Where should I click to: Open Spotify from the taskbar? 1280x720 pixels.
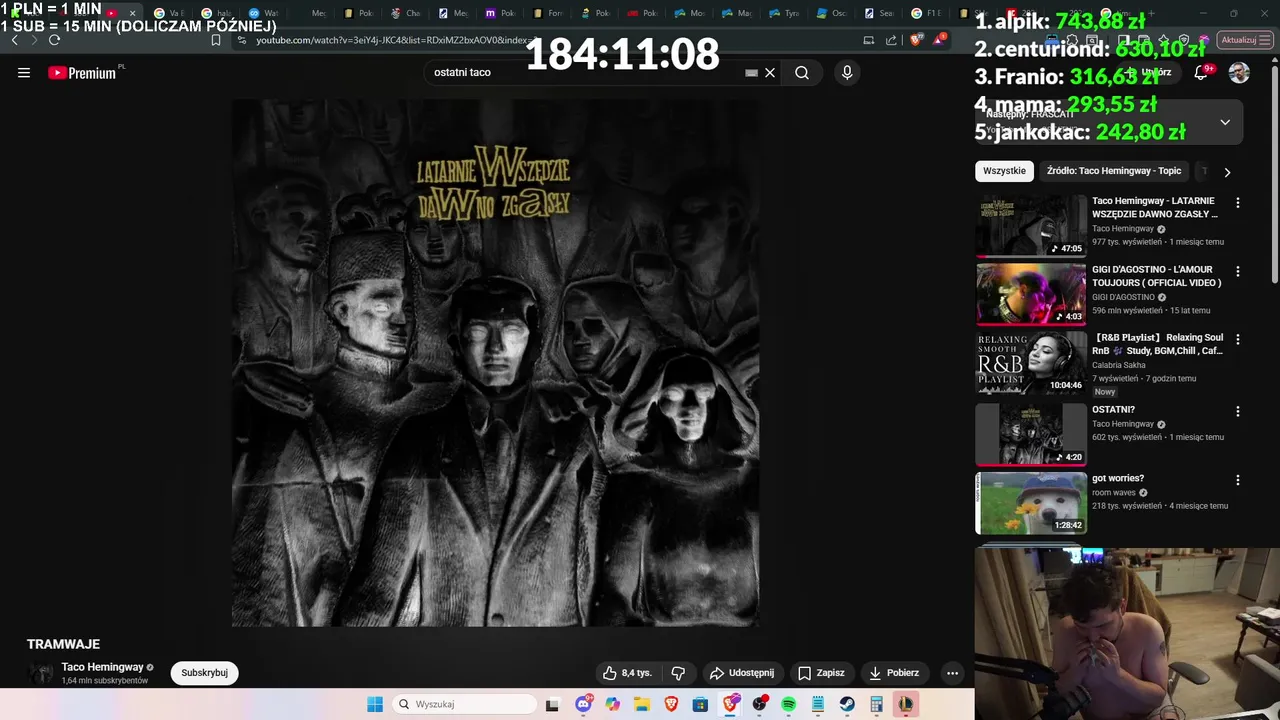[789, 704]
